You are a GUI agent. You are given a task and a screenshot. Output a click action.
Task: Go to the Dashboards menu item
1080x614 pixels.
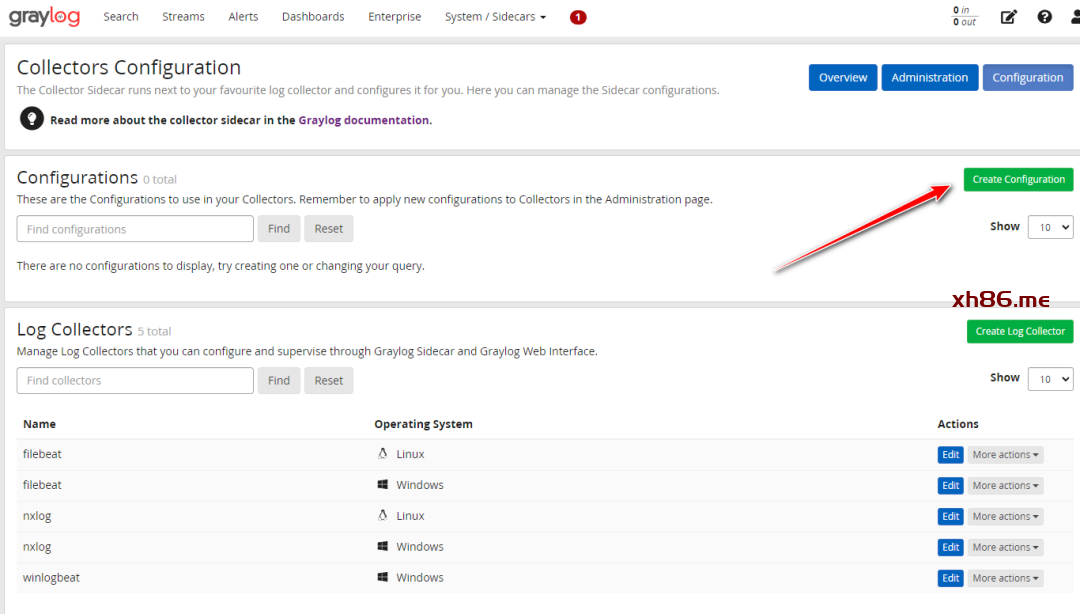pos(313,17)
